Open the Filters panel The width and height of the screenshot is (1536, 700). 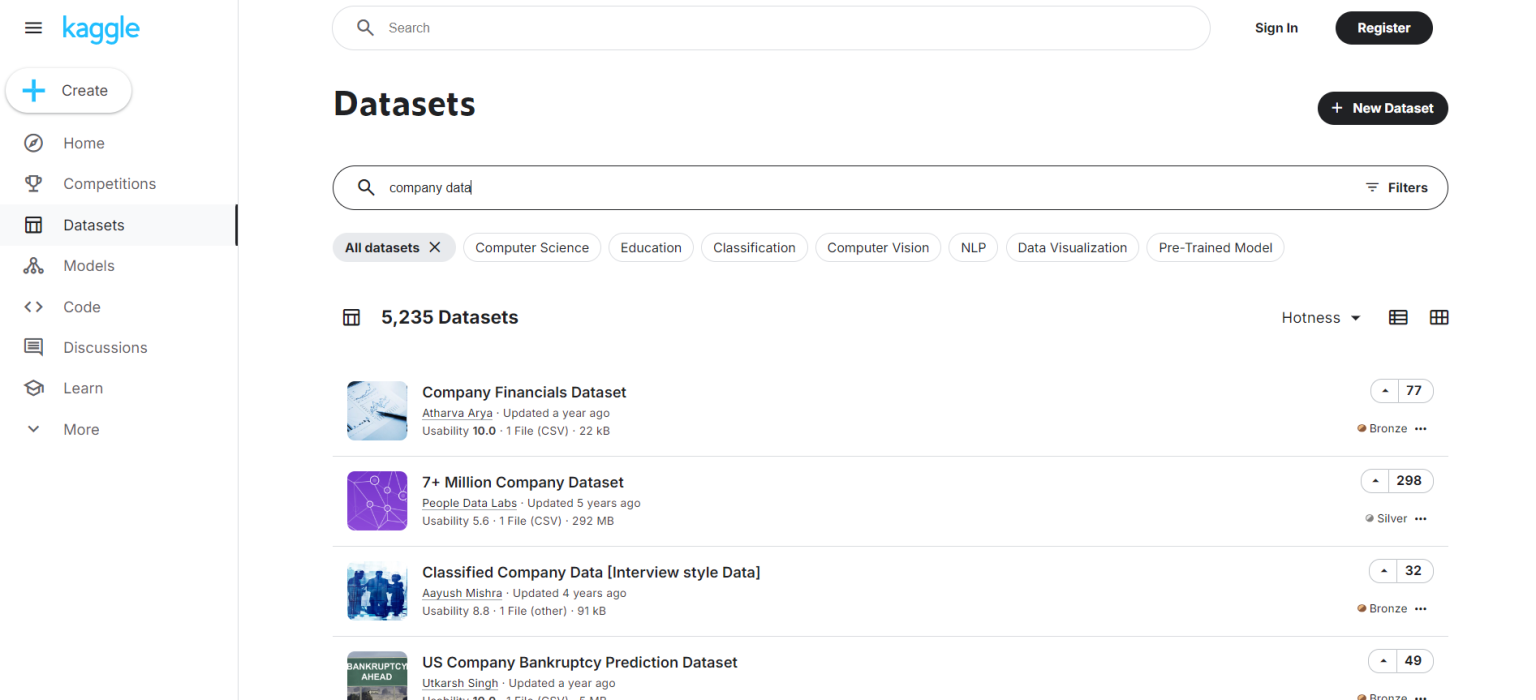[1397, 187]
